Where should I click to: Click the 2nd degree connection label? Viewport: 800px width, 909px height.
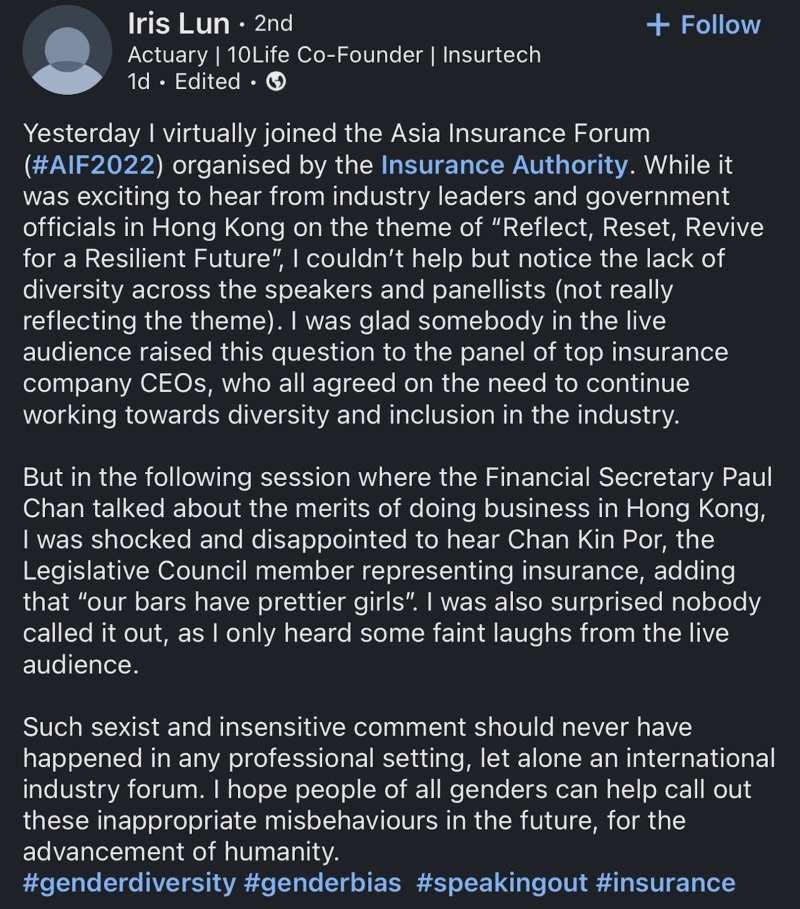[x=273, y=24]
